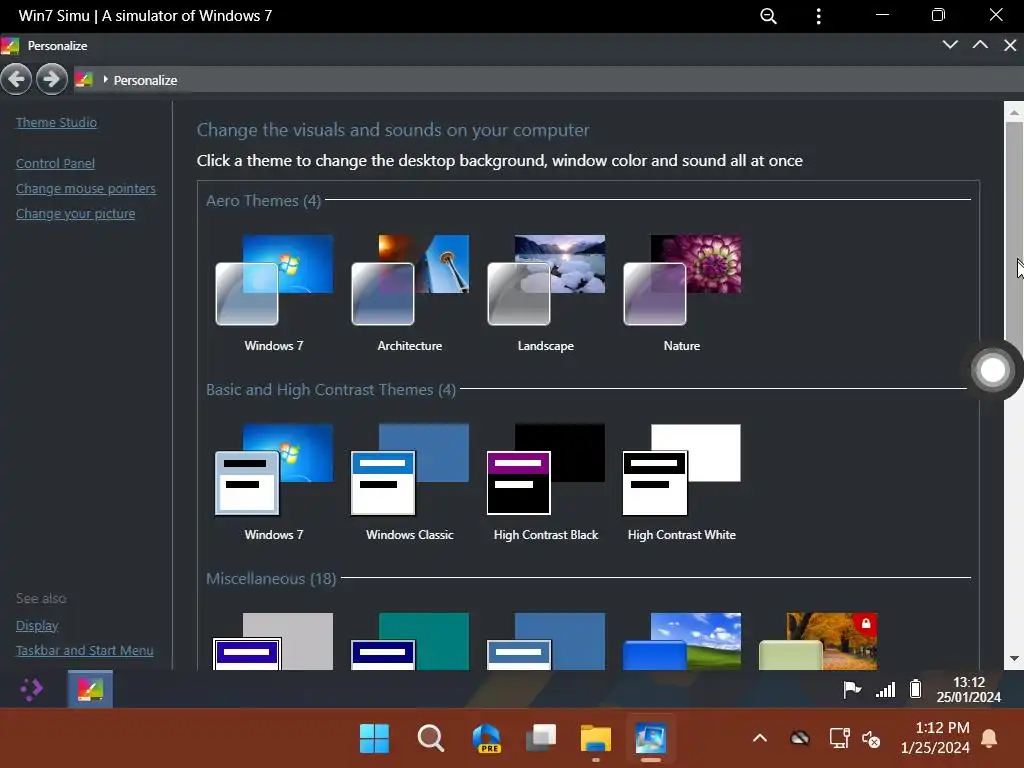Select the Windows Classic theme
Viewport: 1024px width, 768px height.
tap(409, 483)
